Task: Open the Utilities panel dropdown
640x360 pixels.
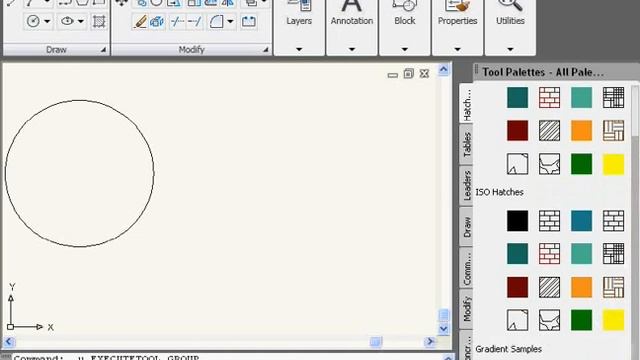Action: (x=510, y=49)
